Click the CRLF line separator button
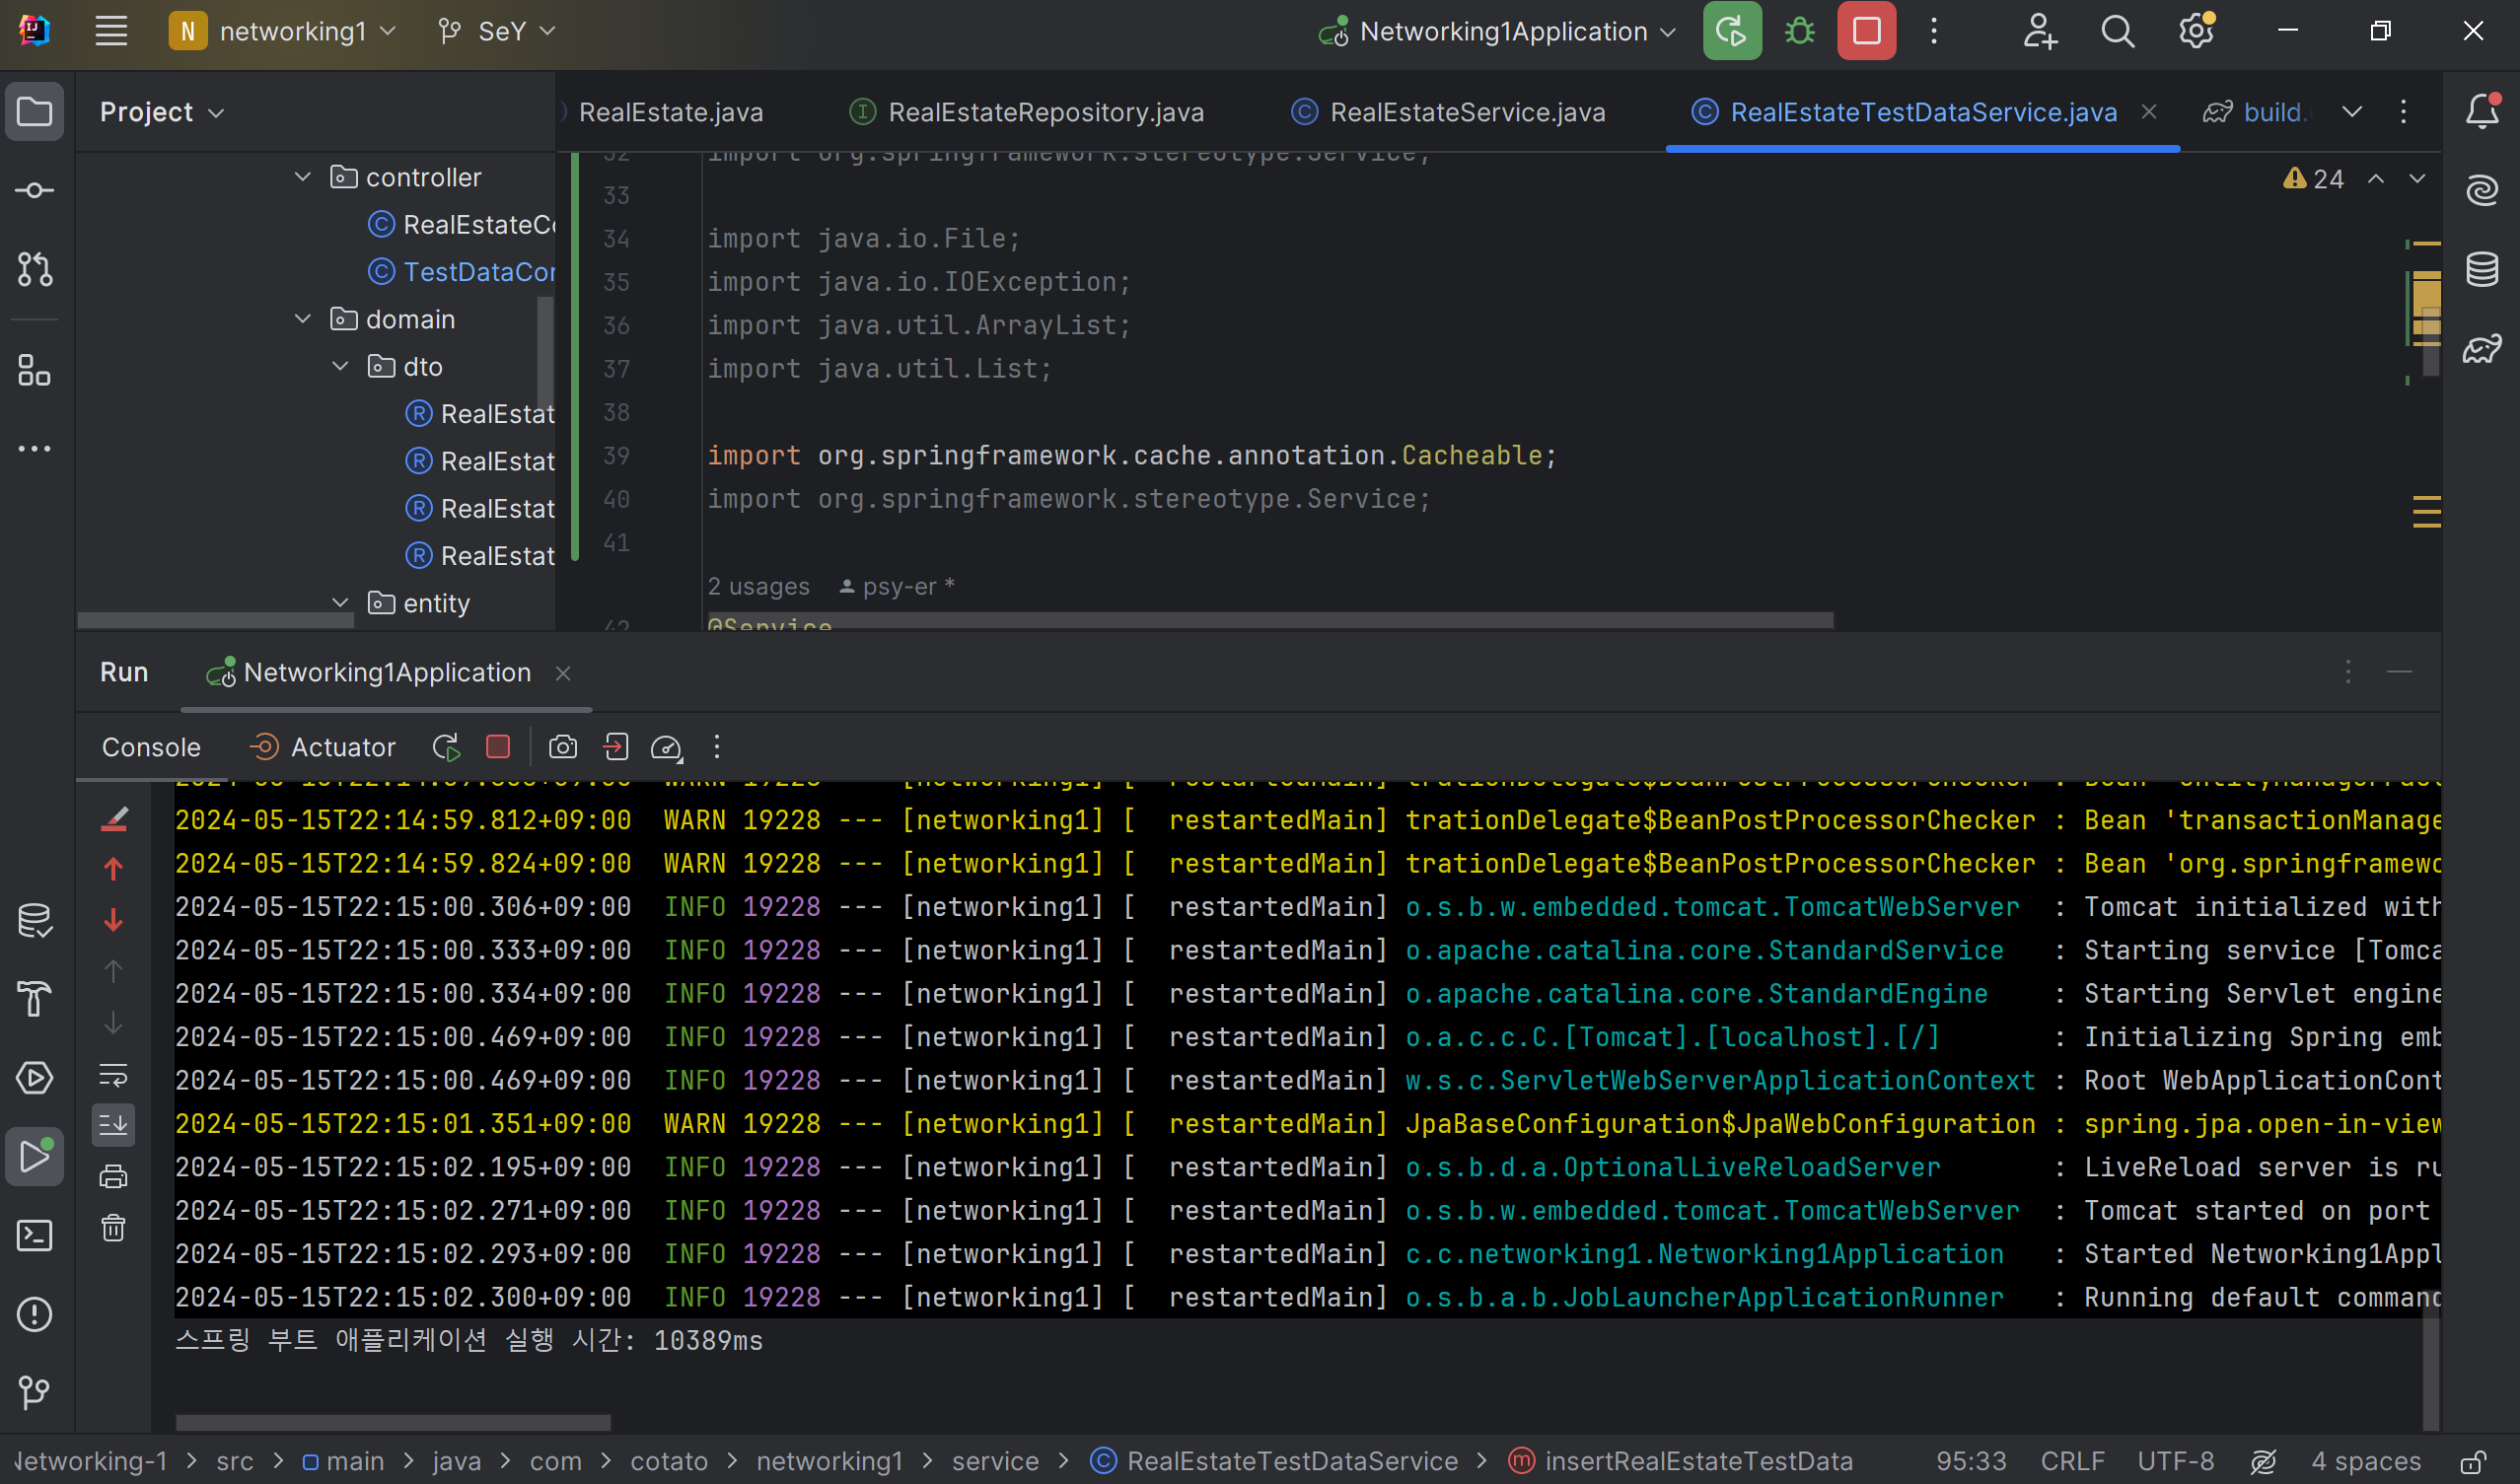Viewport: 2520px width, 1484px height. click(2072, 1462)
